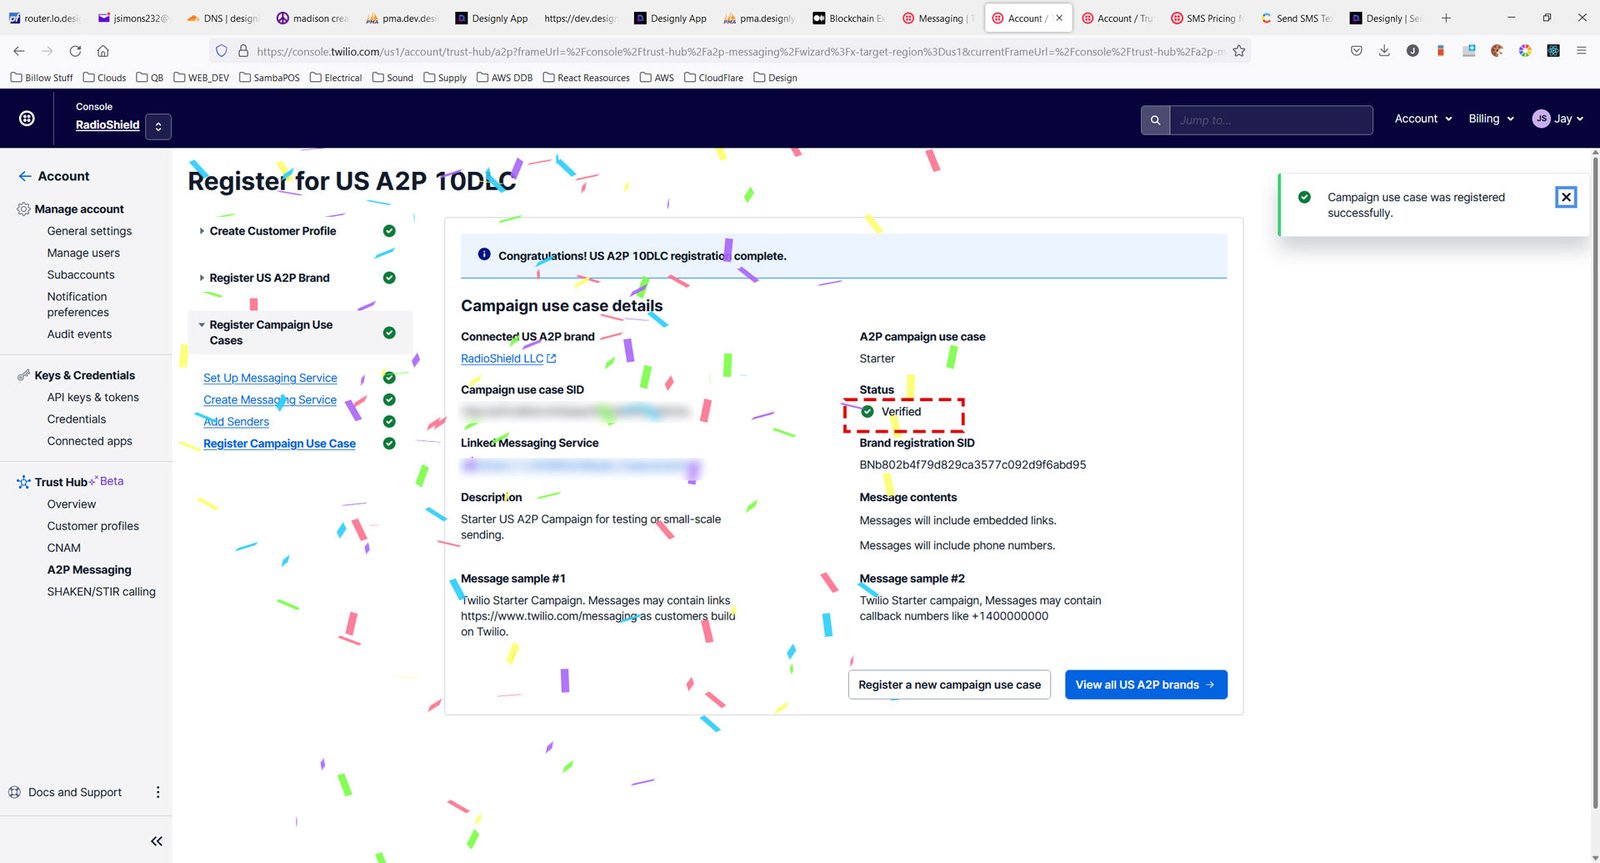Open Customer profiles under Trust Hub
Viewport: 1600px width, 863px height.
(x=93, y=526)
